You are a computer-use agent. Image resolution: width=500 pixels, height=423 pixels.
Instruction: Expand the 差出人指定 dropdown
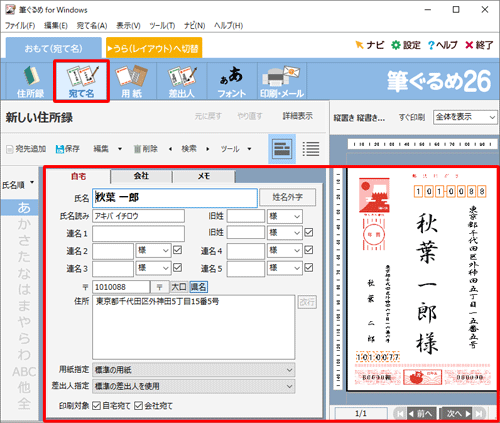[194, 386]
